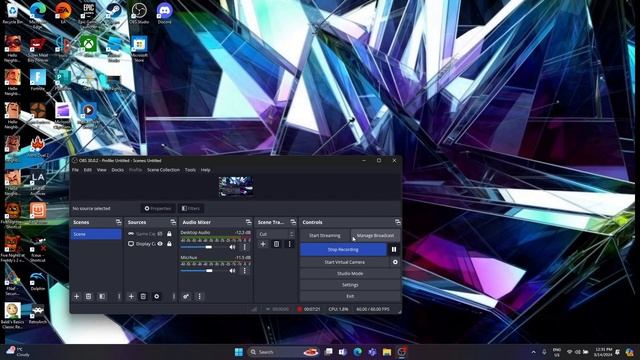Open the Scene Collection menu
640x360 pixels.
(x=163, y=170)
